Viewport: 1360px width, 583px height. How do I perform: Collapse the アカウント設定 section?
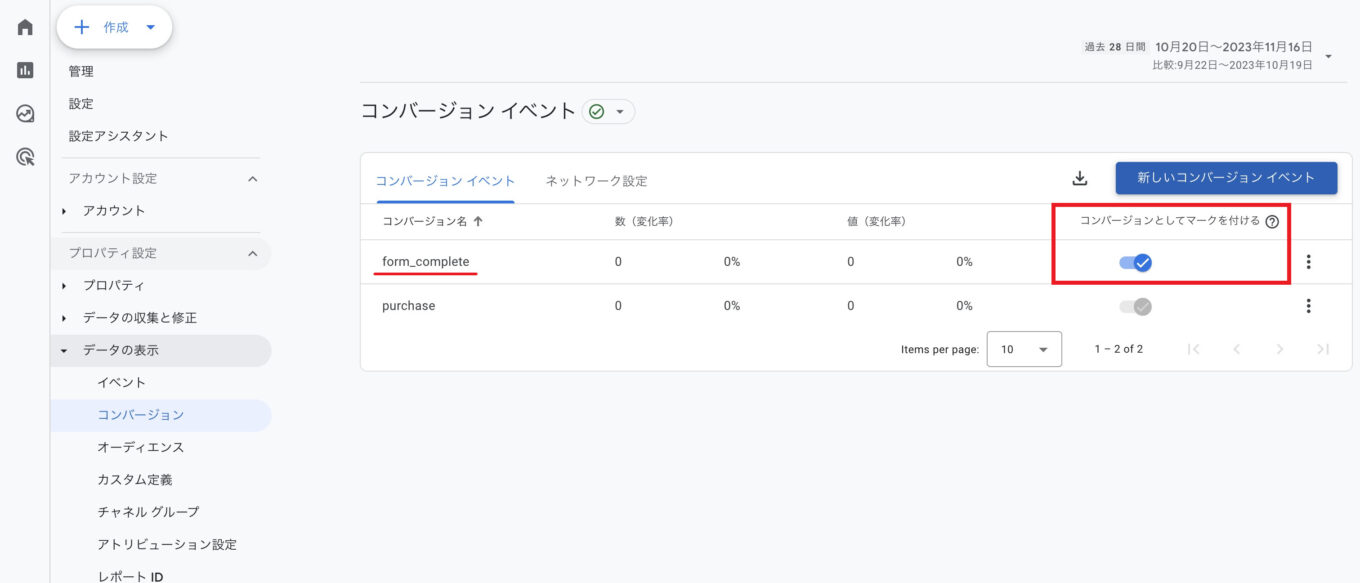(252, 179)
